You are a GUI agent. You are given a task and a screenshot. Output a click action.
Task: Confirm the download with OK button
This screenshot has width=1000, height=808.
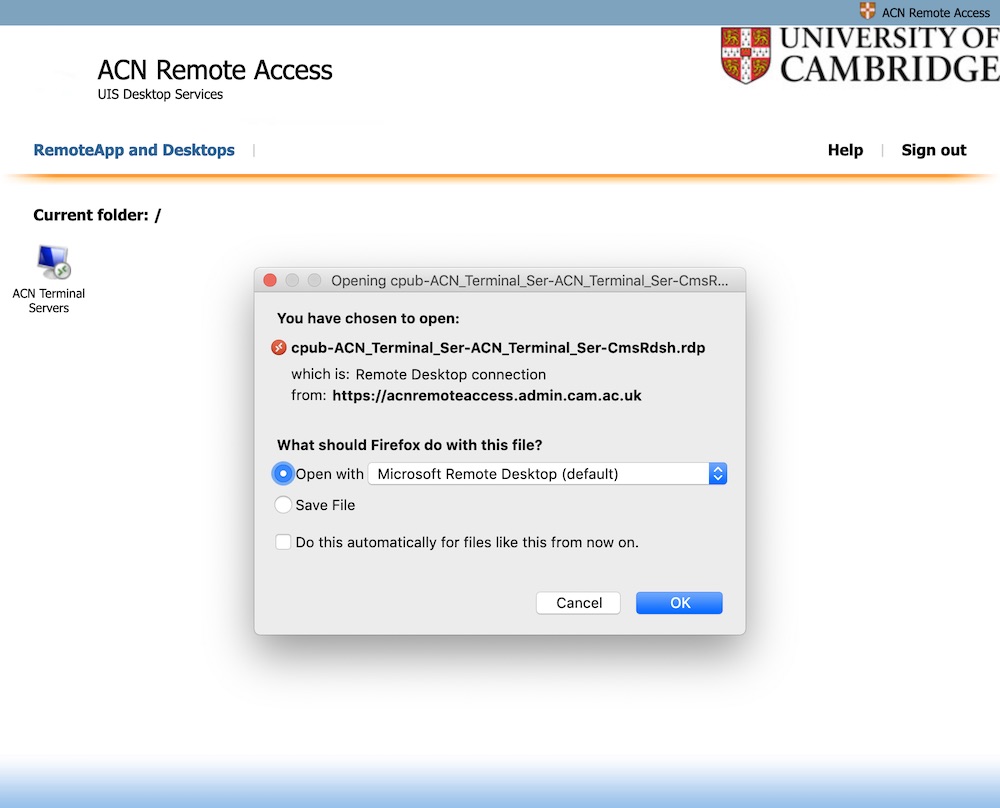(679, 603)
